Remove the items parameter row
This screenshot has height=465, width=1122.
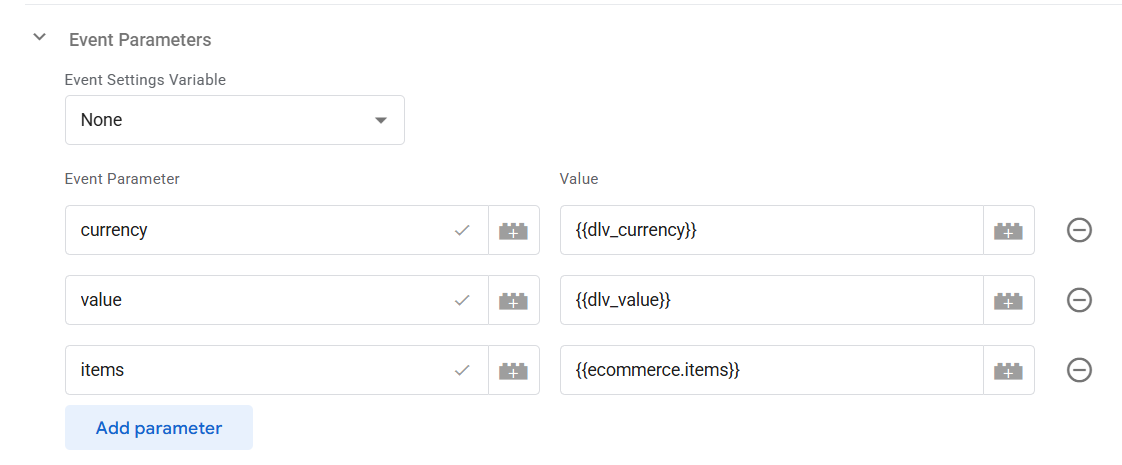(x=1079, y=371)
